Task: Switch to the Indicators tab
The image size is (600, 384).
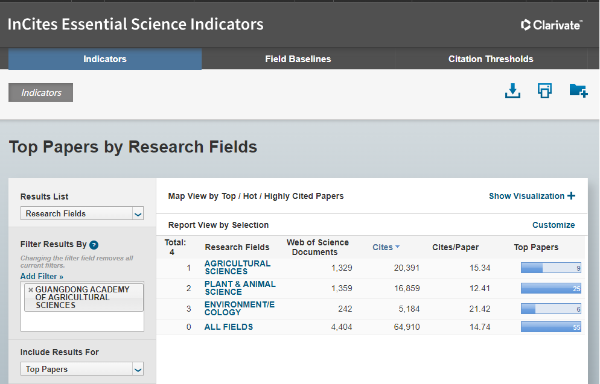Action: pyautogui.click(x=105, y=59)
